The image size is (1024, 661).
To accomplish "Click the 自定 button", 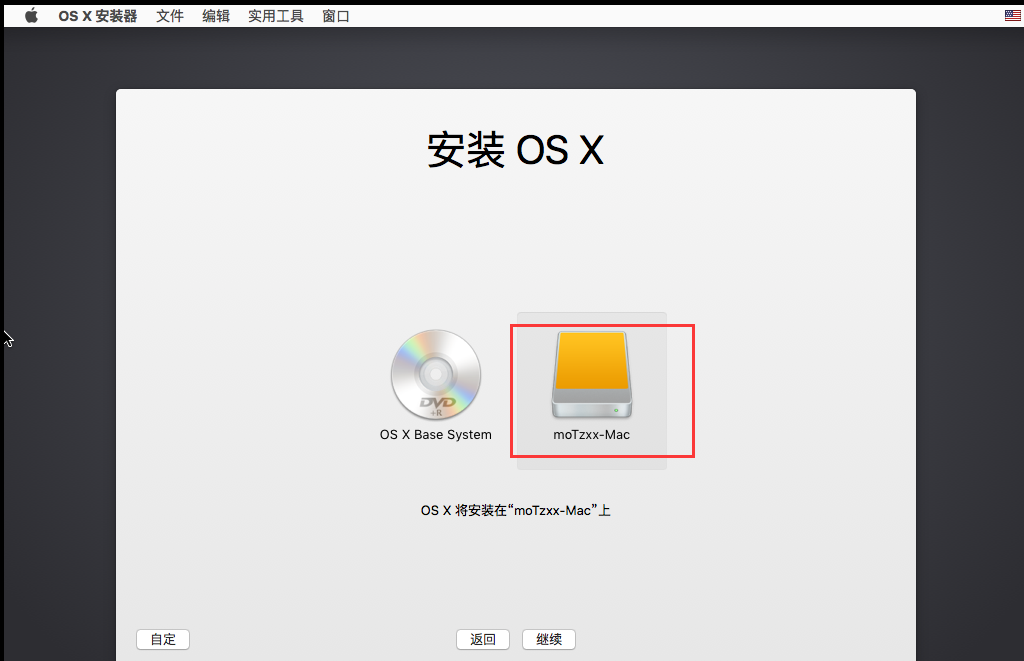I will click(163, 639).
